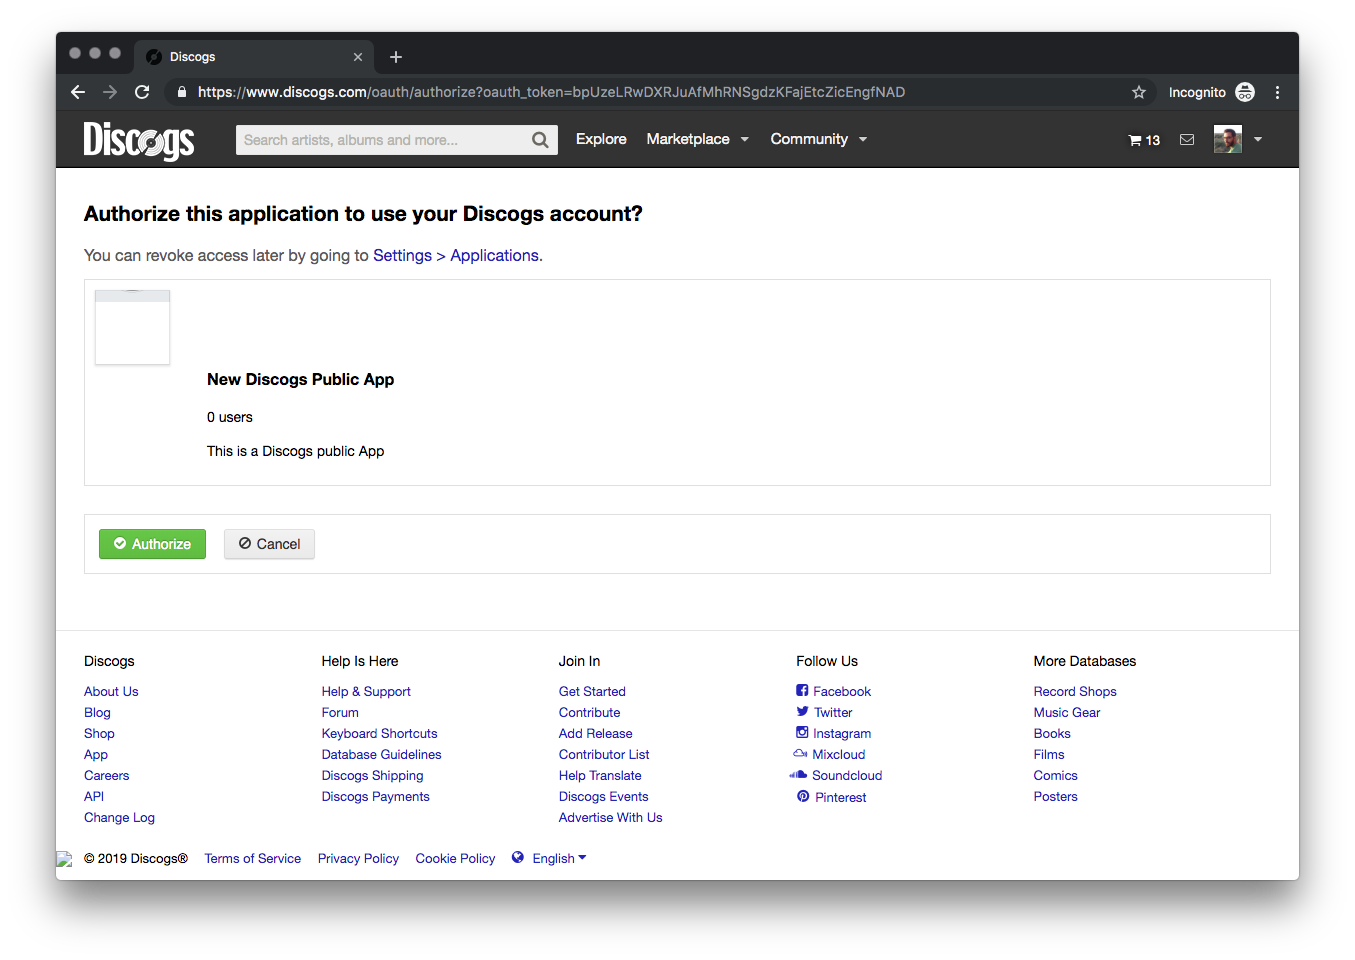Click the user avatar thumbnail
The image size is (1355, 960).
coord(1228,139)
